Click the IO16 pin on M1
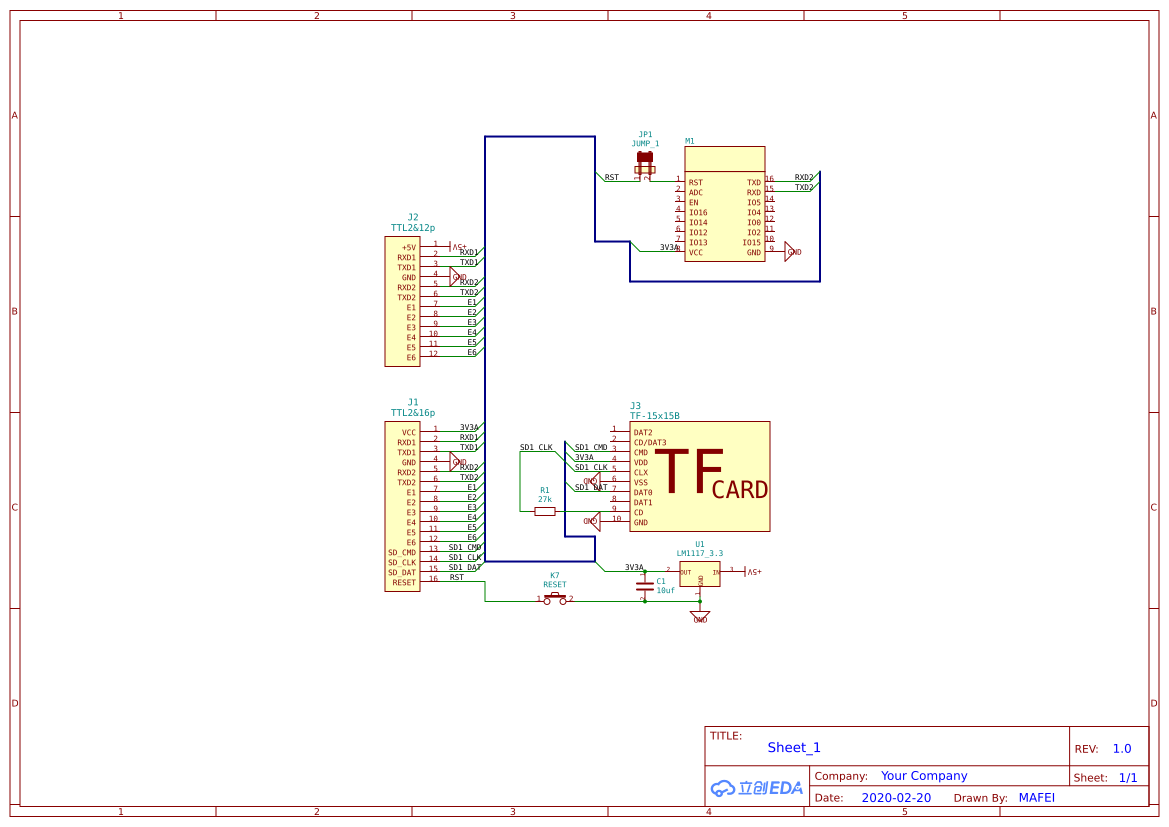Image resolution: width=1169 pixels, height=827 pixels. tap(698, 213)
